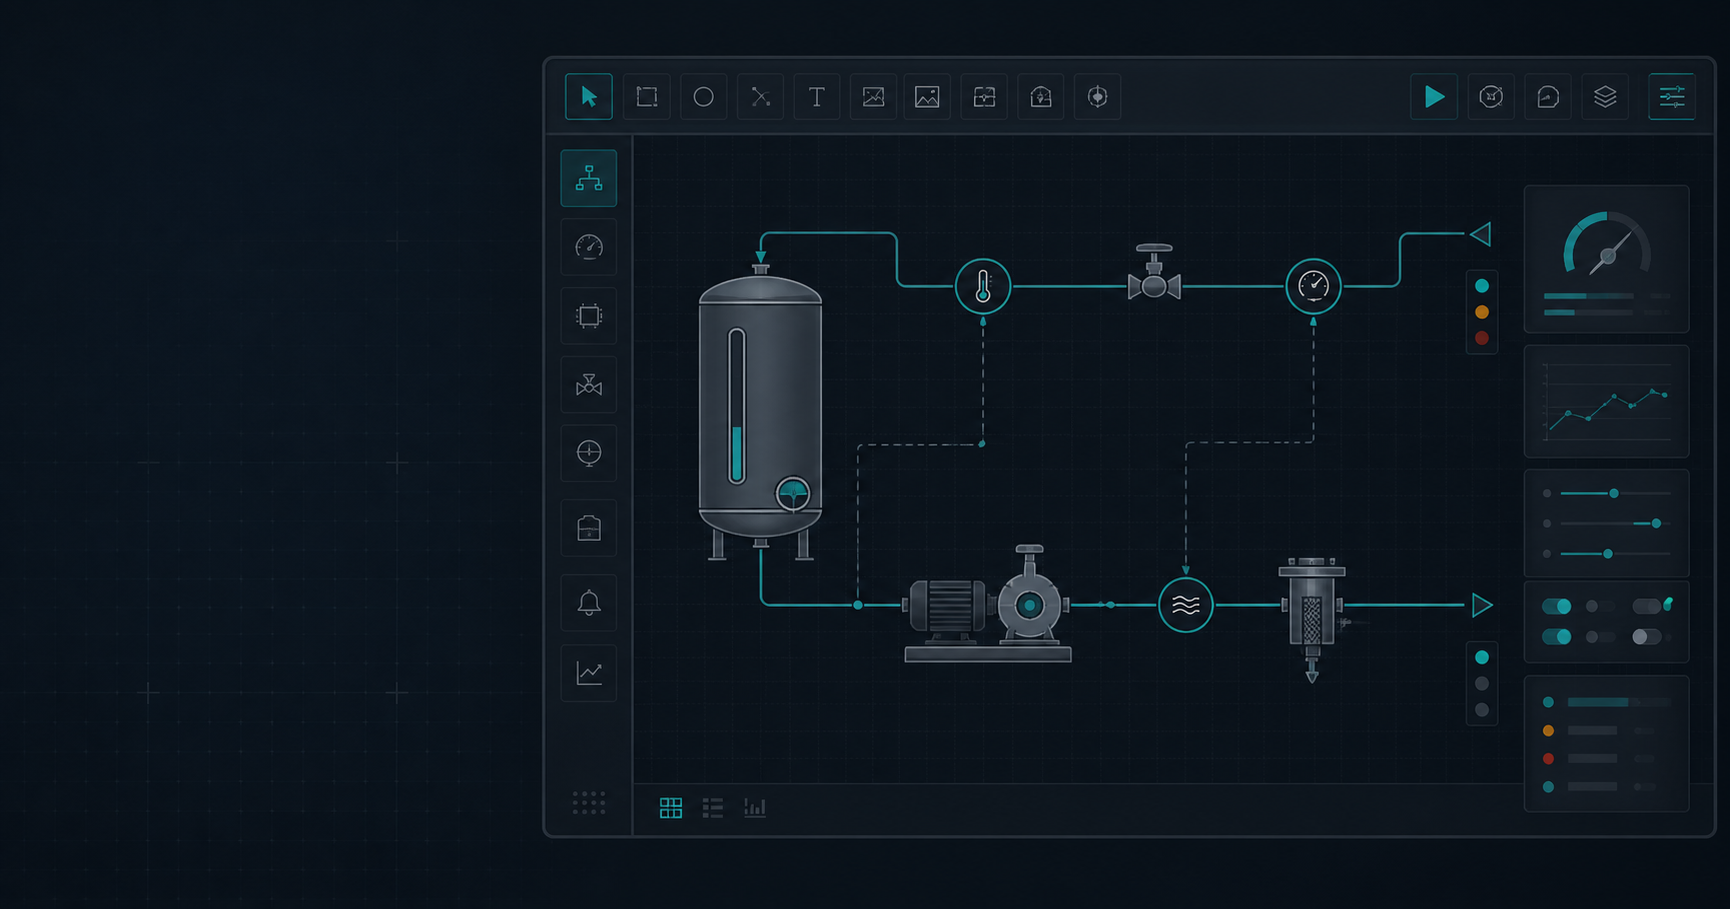Open the gauge section in the sidebar
The width and height of the screenshot is (1730, 909).
pyautogui.click(x=589, y=247)
